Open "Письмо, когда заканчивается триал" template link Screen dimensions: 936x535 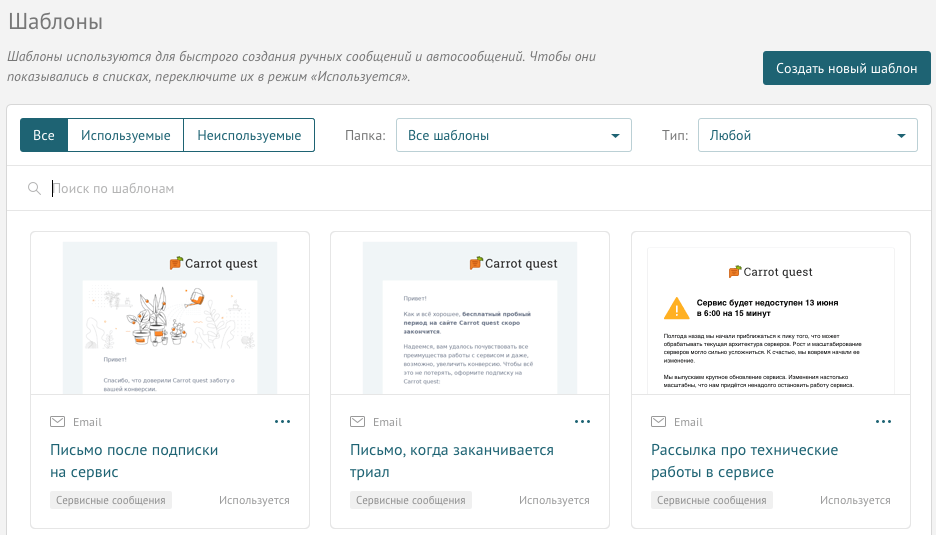[451, 461]
